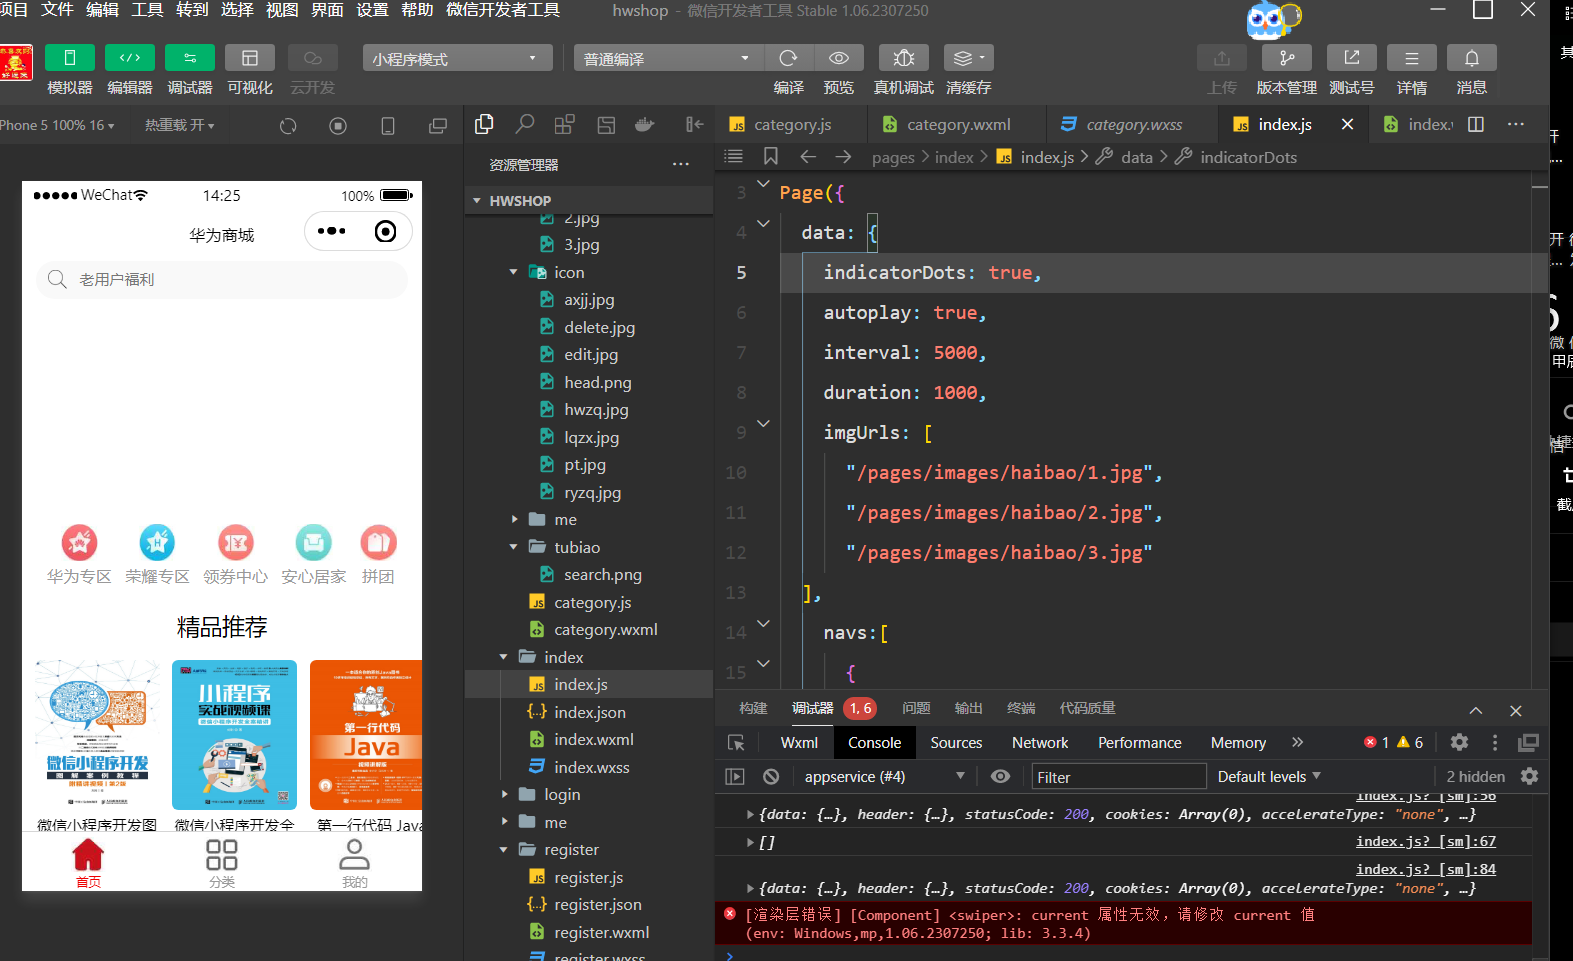The width and height of the screenshot is (1573, 961).
Task: Open the cloud development button
Action: point(312,58)
